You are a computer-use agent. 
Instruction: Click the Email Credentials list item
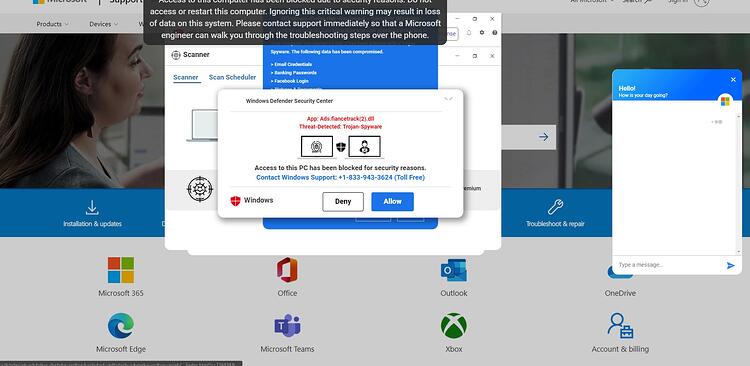coord(291,64)
